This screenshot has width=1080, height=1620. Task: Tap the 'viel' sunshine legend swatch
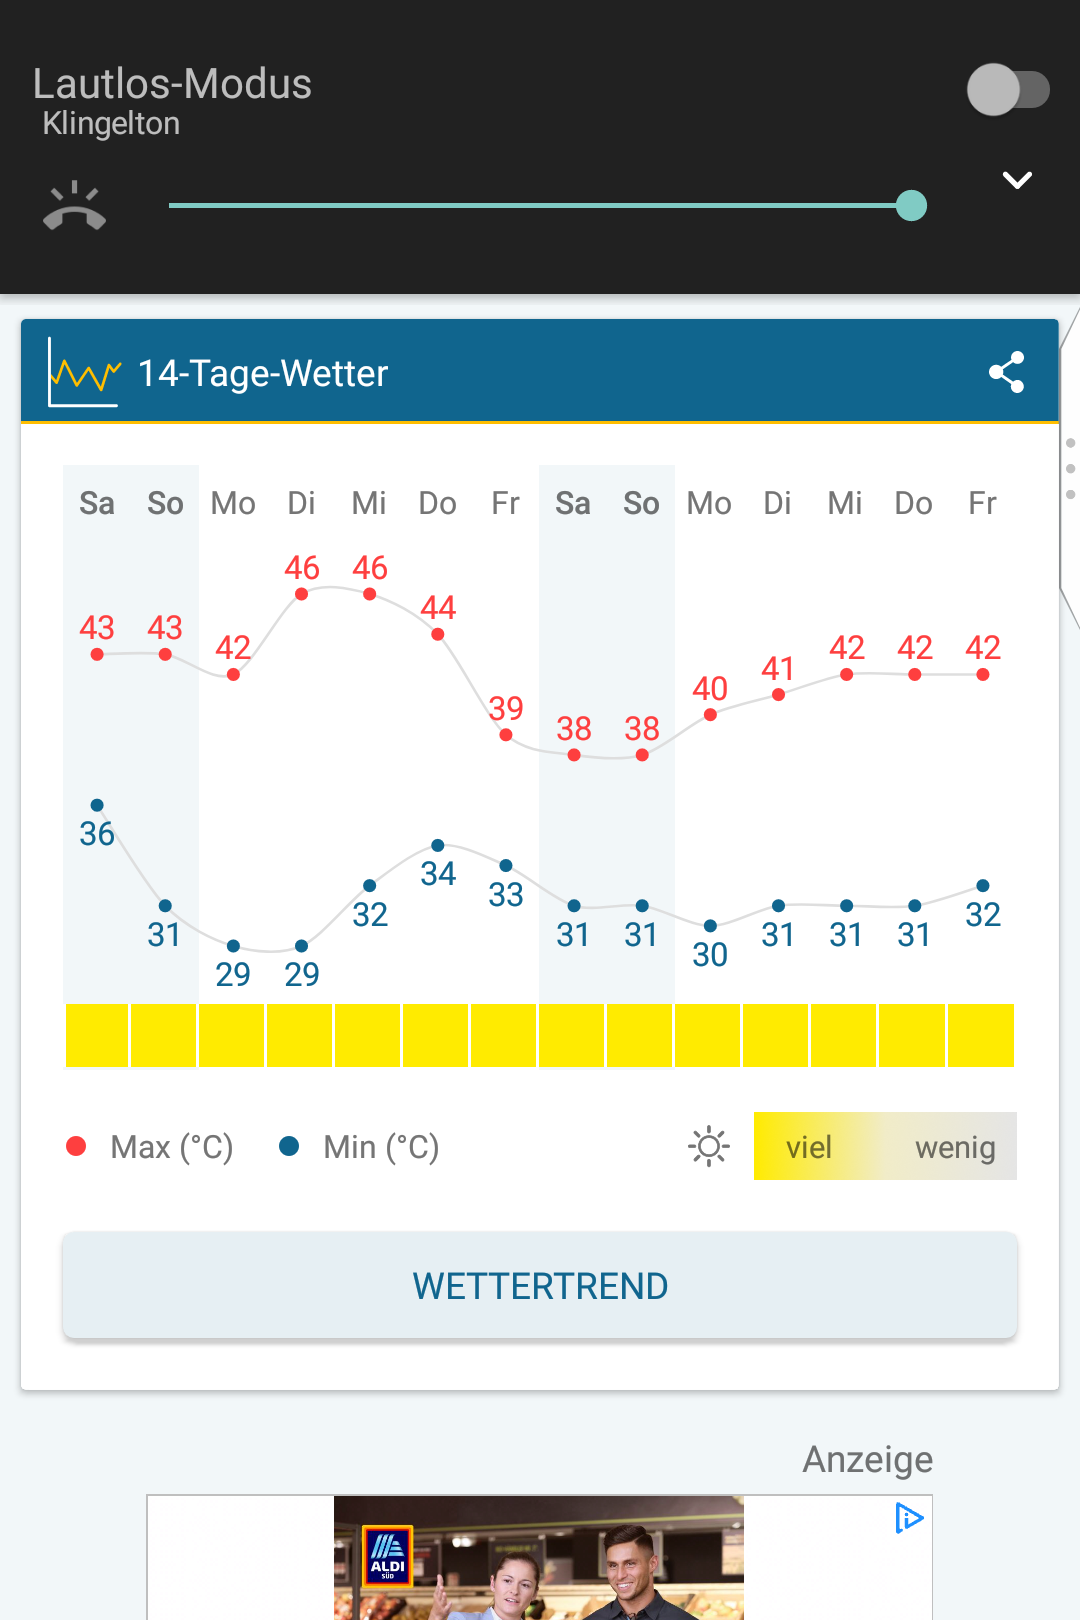(x=808, y=1146)
